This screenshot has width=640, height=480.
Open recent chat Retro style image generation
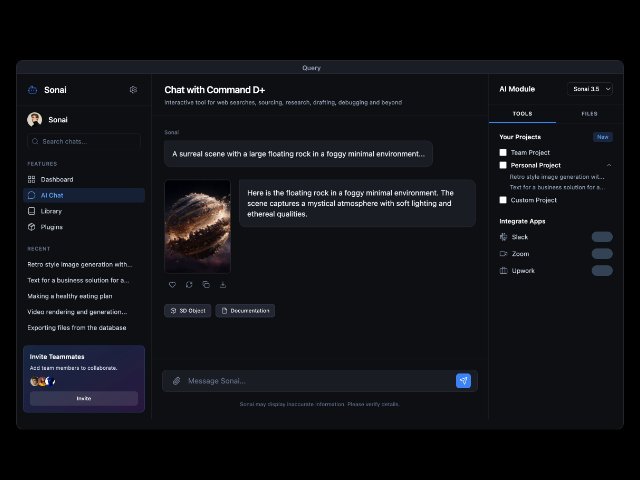[80, 264]
